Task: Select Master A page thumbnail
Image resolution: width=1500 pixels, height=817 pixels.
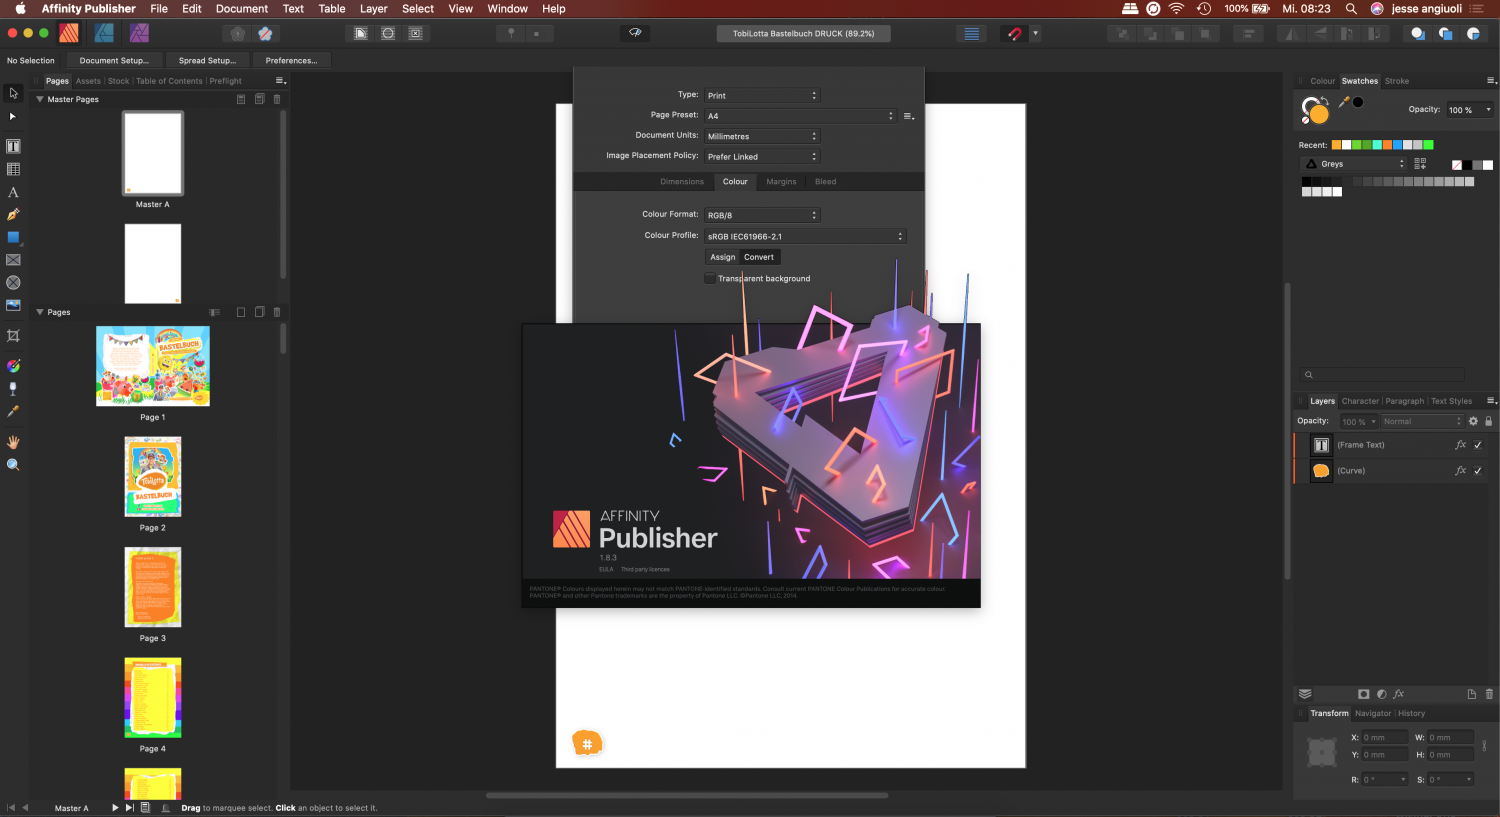Action: pyautogui.click(x=153, y=153)
